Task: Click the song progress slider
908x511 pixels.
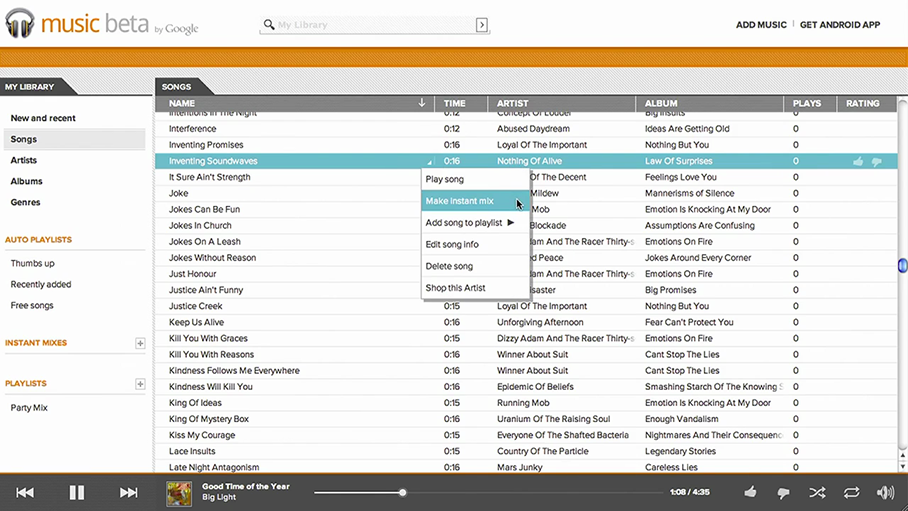Action: pos(488,492)
